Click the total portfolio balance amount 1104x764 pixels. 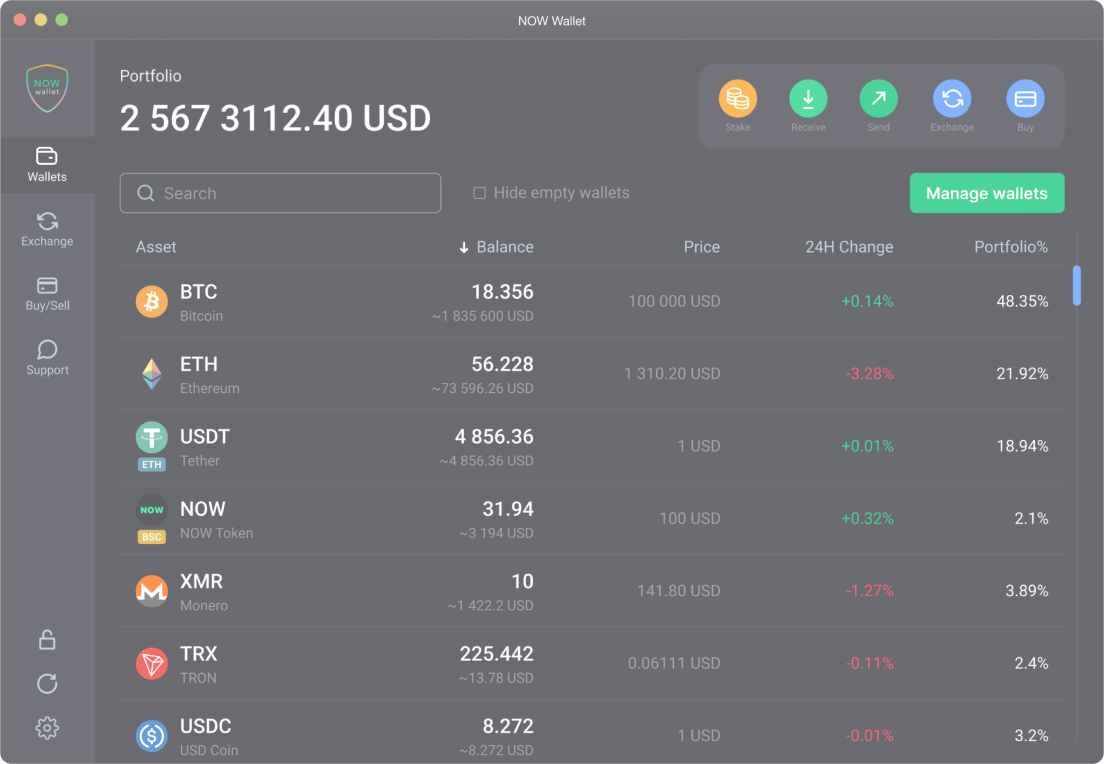coord(275,118)
